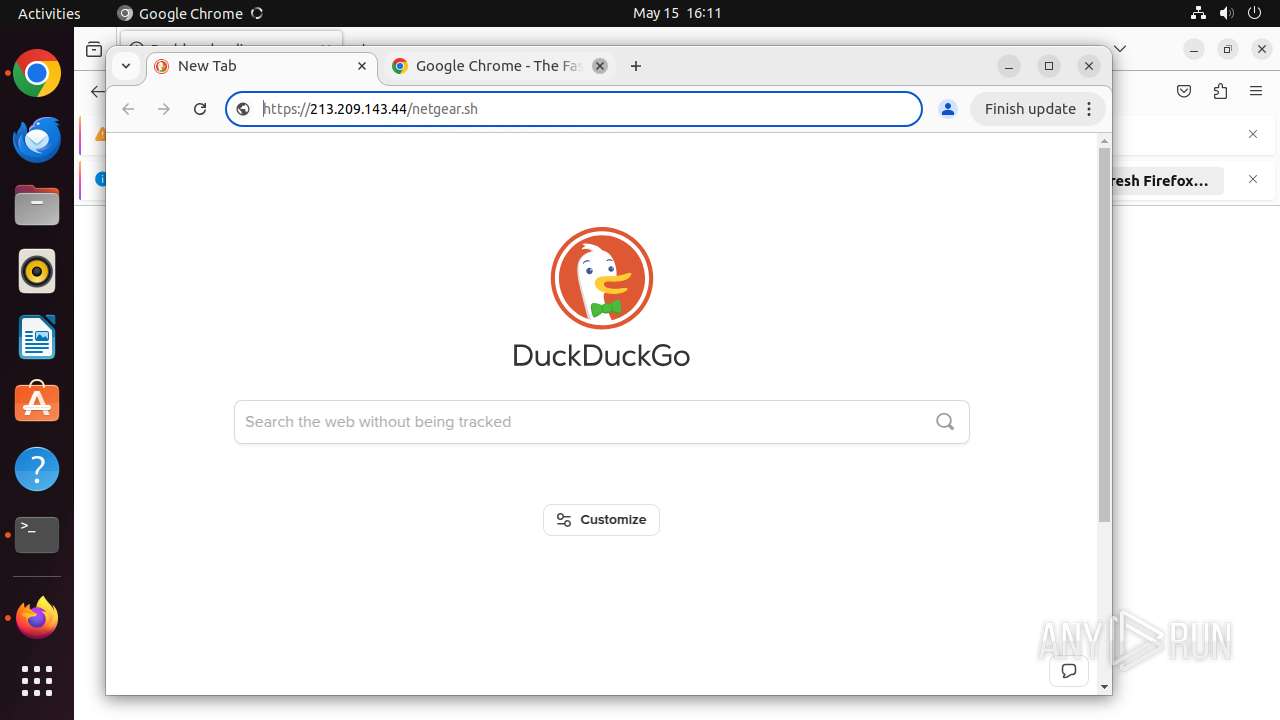This screenshot has width=1280, height=720.
Task: Dismiss the Refresh Firefox notification bar
Action: [1253, 180]
